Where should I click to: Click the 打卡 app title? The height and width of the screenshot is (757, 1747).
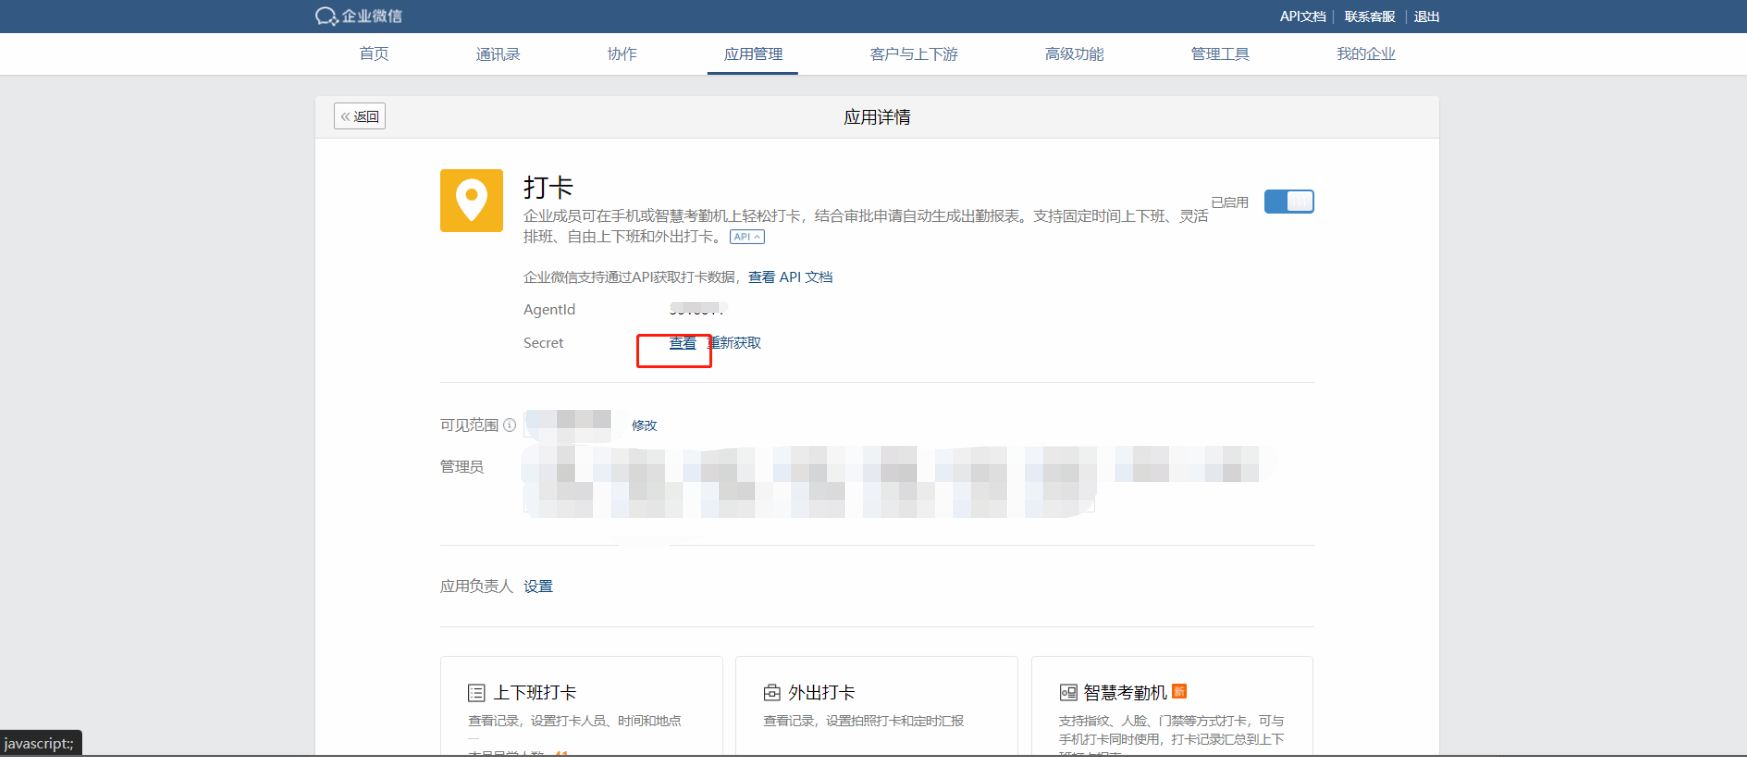[x=548, y=187]
